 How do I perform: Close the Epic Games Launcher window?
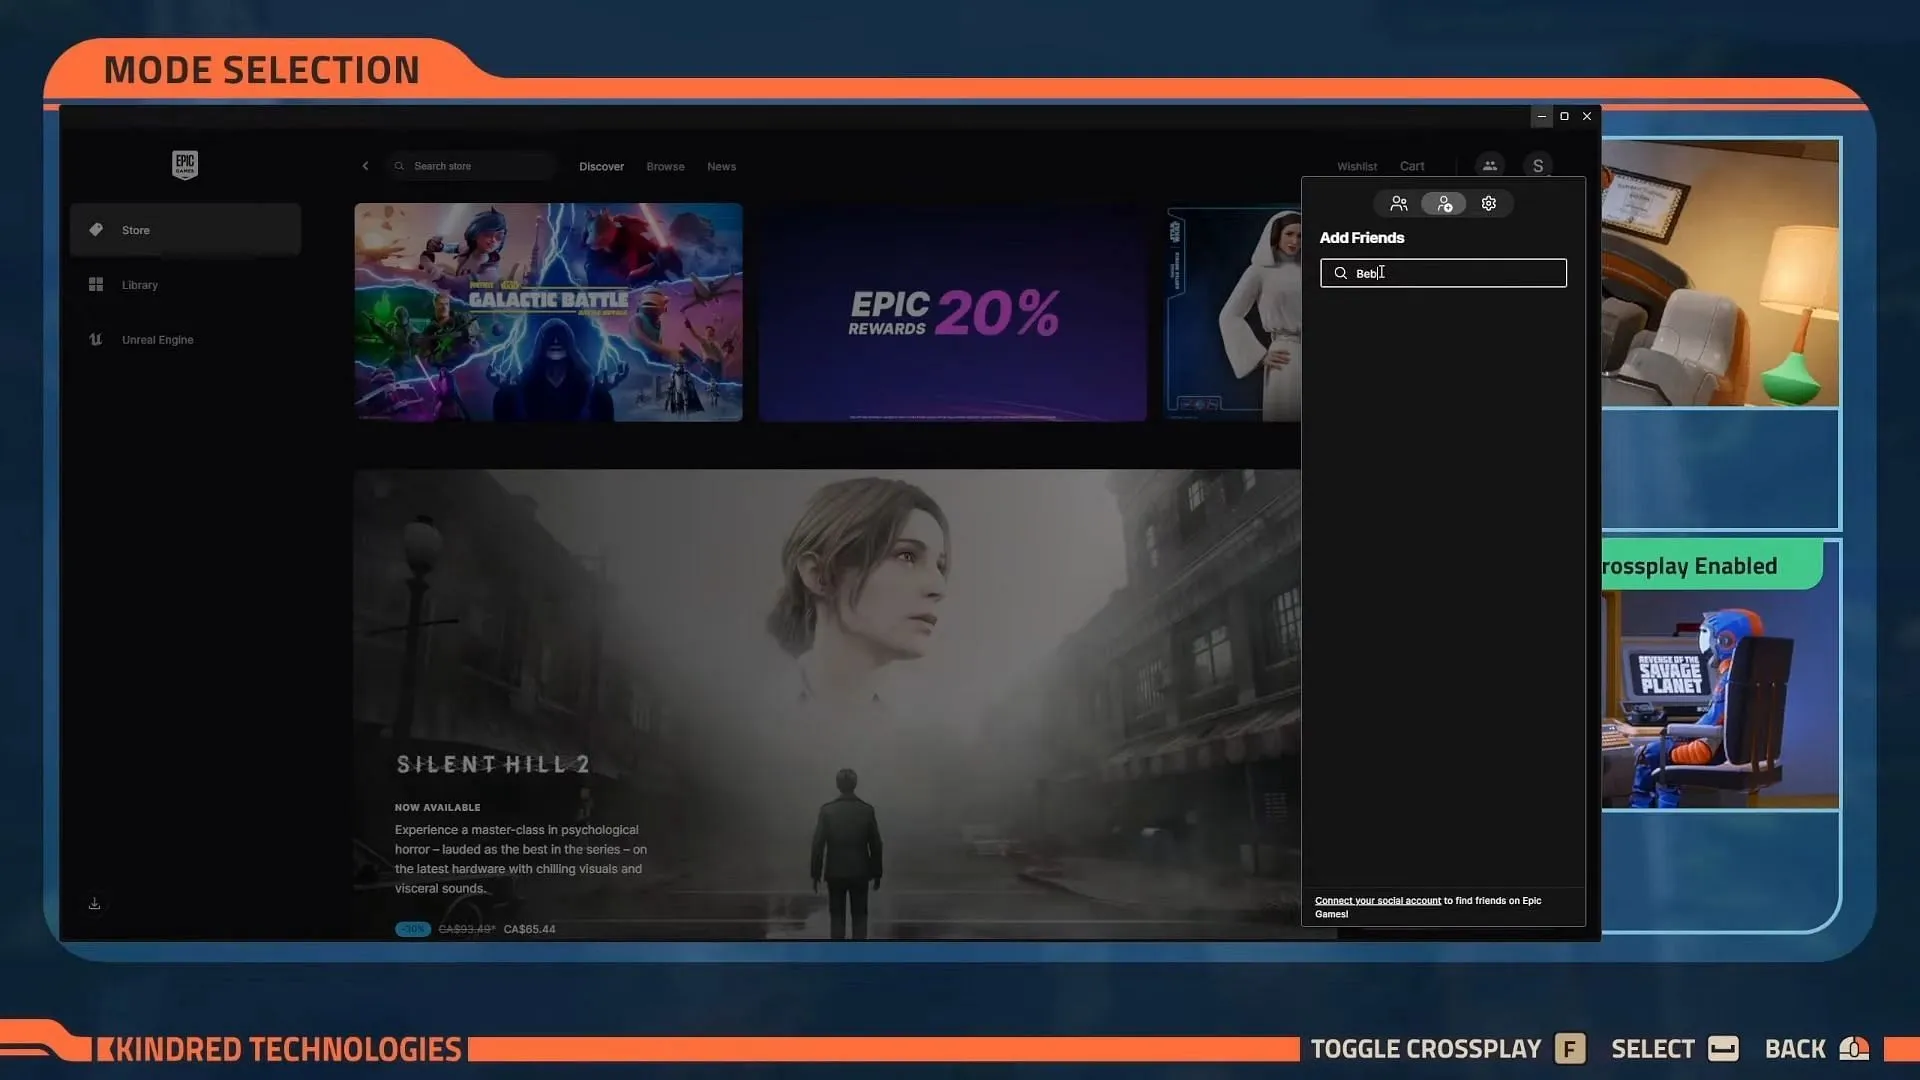[x=1587, y=117]
